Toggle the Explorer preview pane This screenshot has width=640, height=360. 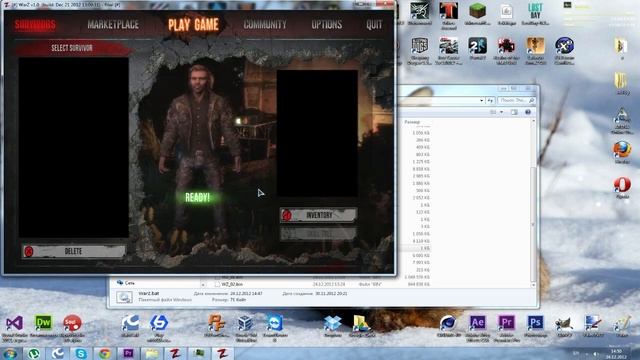(x=514, y=112)
